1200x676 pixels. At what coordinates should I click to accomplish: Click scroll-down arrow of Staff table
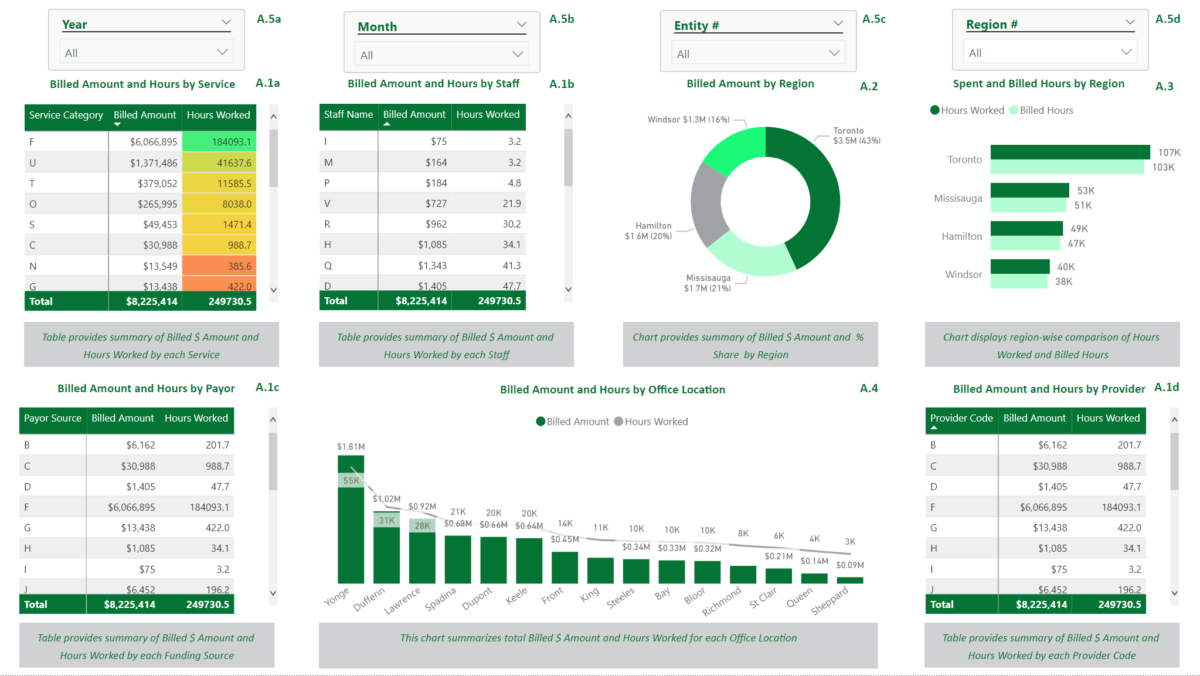tap(569, 289)
